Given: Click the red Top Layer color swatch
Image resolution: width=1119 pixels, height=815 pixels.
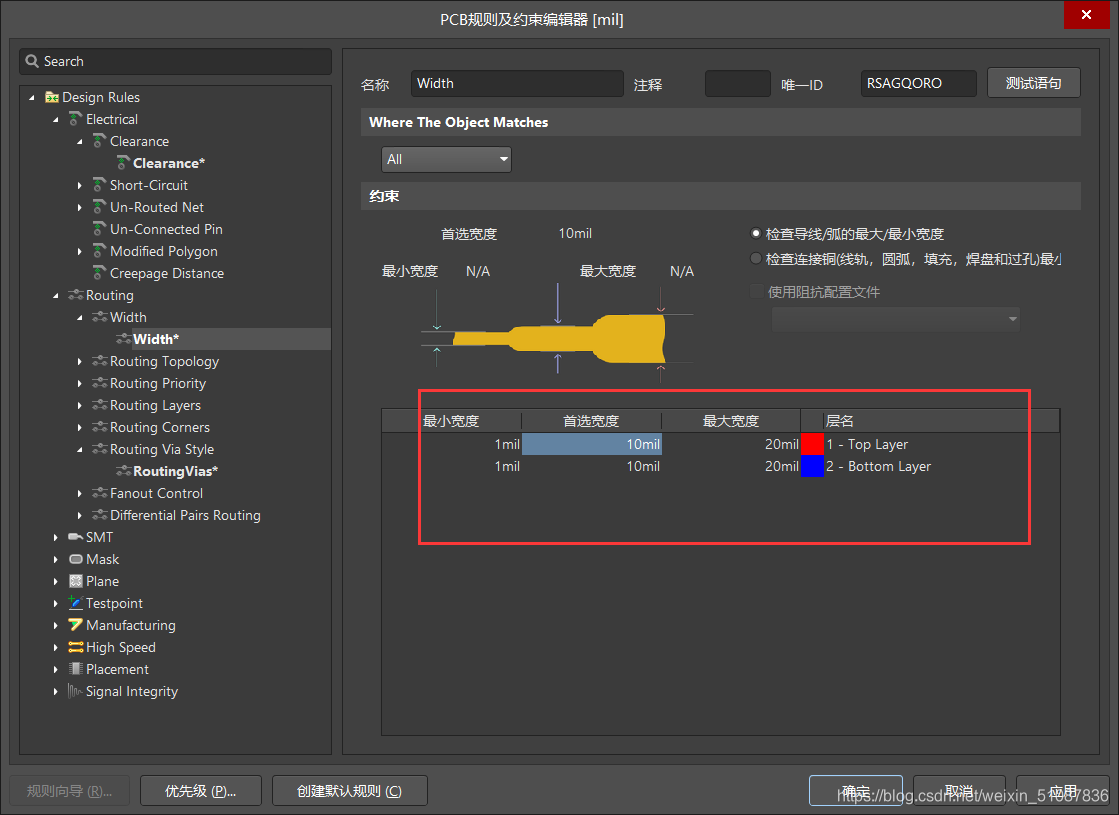Looking at the screenshot, I should 812,444.
